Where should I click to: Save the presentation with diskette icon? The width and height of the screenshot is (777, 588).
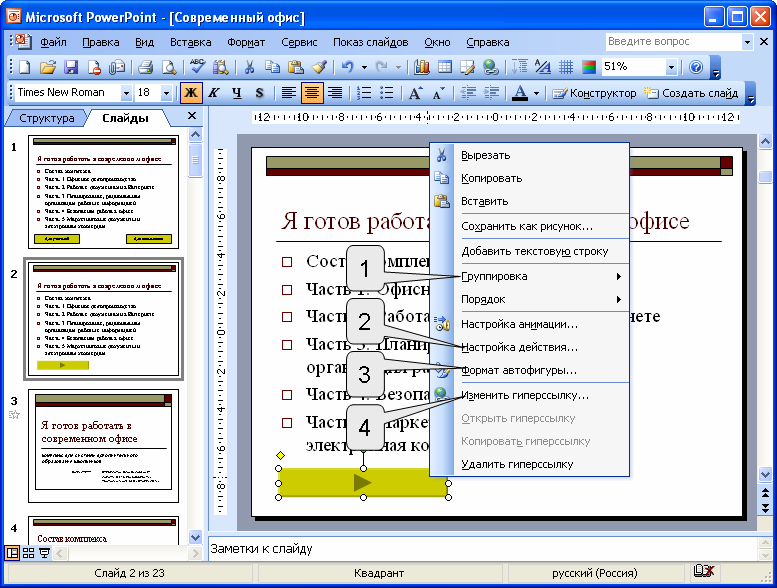[71, 67]
